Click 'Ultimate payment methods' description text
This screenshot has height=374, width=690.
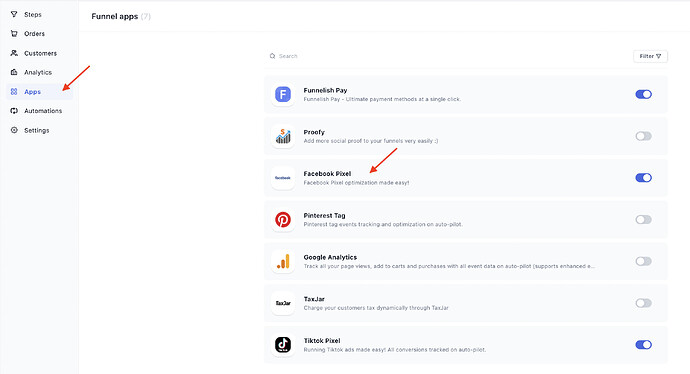point(382,99)
